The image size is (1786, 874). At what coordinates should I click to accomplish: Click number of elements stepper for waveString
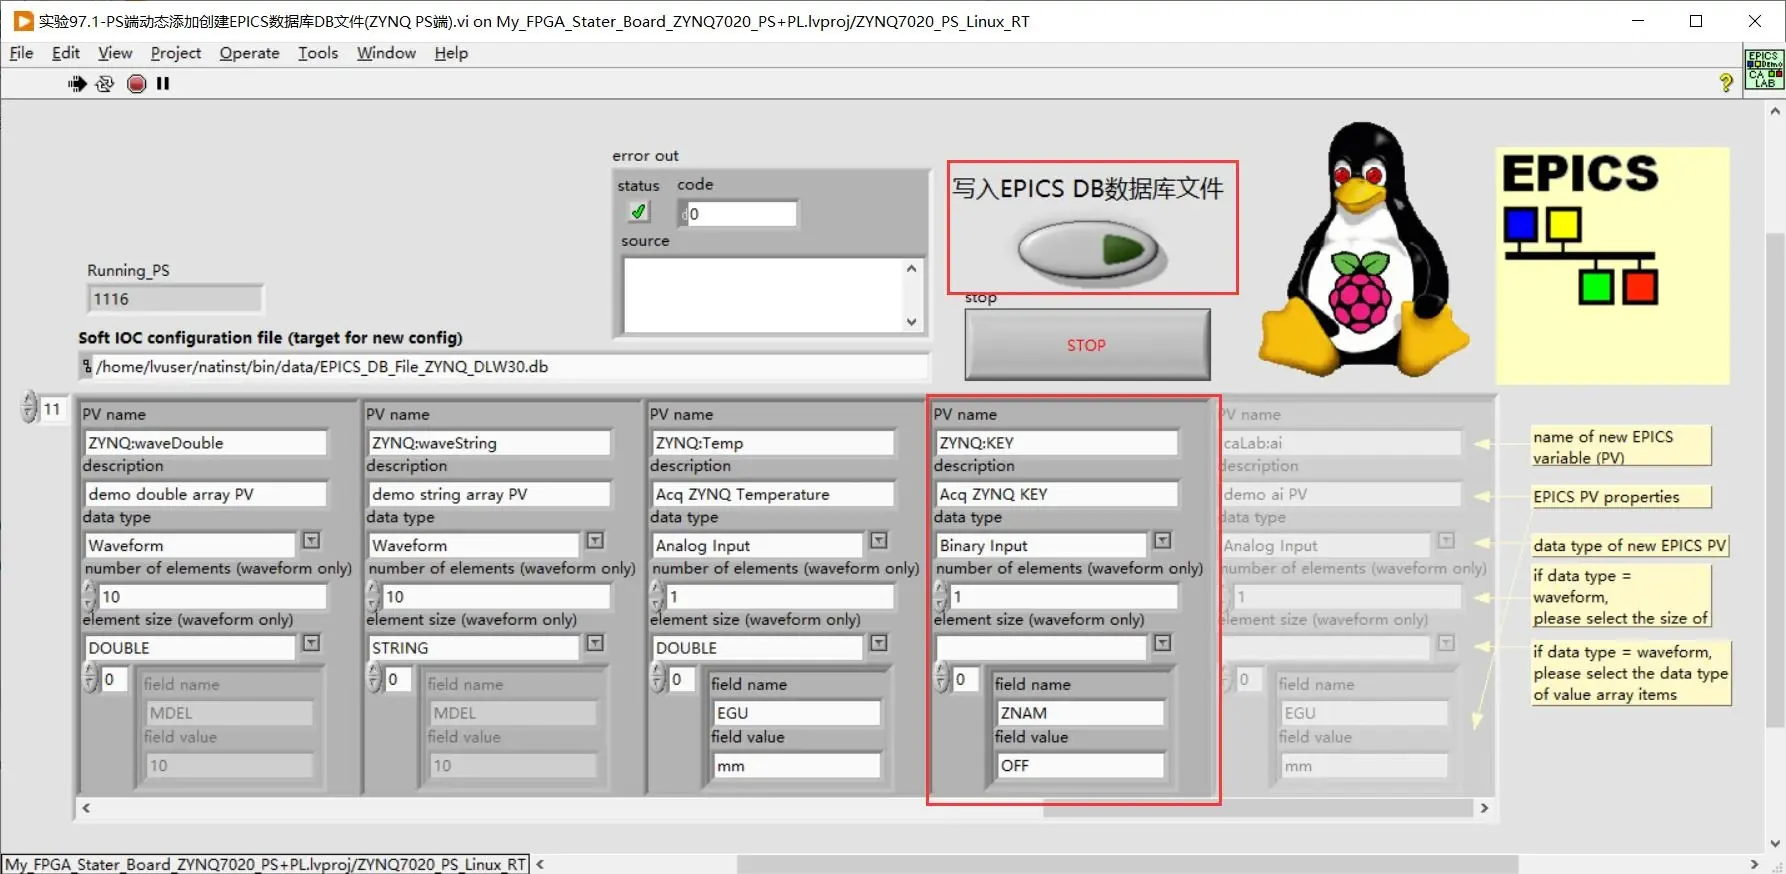(374, 596)
